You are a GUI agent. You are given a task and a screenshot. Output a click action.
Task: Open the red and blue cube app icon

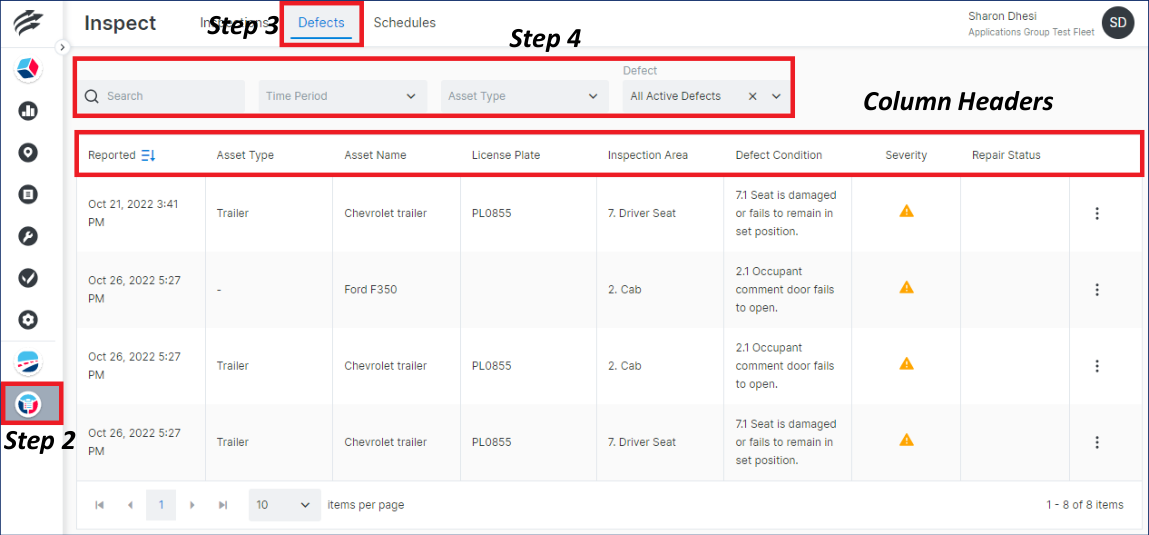(x=28, y=70)
